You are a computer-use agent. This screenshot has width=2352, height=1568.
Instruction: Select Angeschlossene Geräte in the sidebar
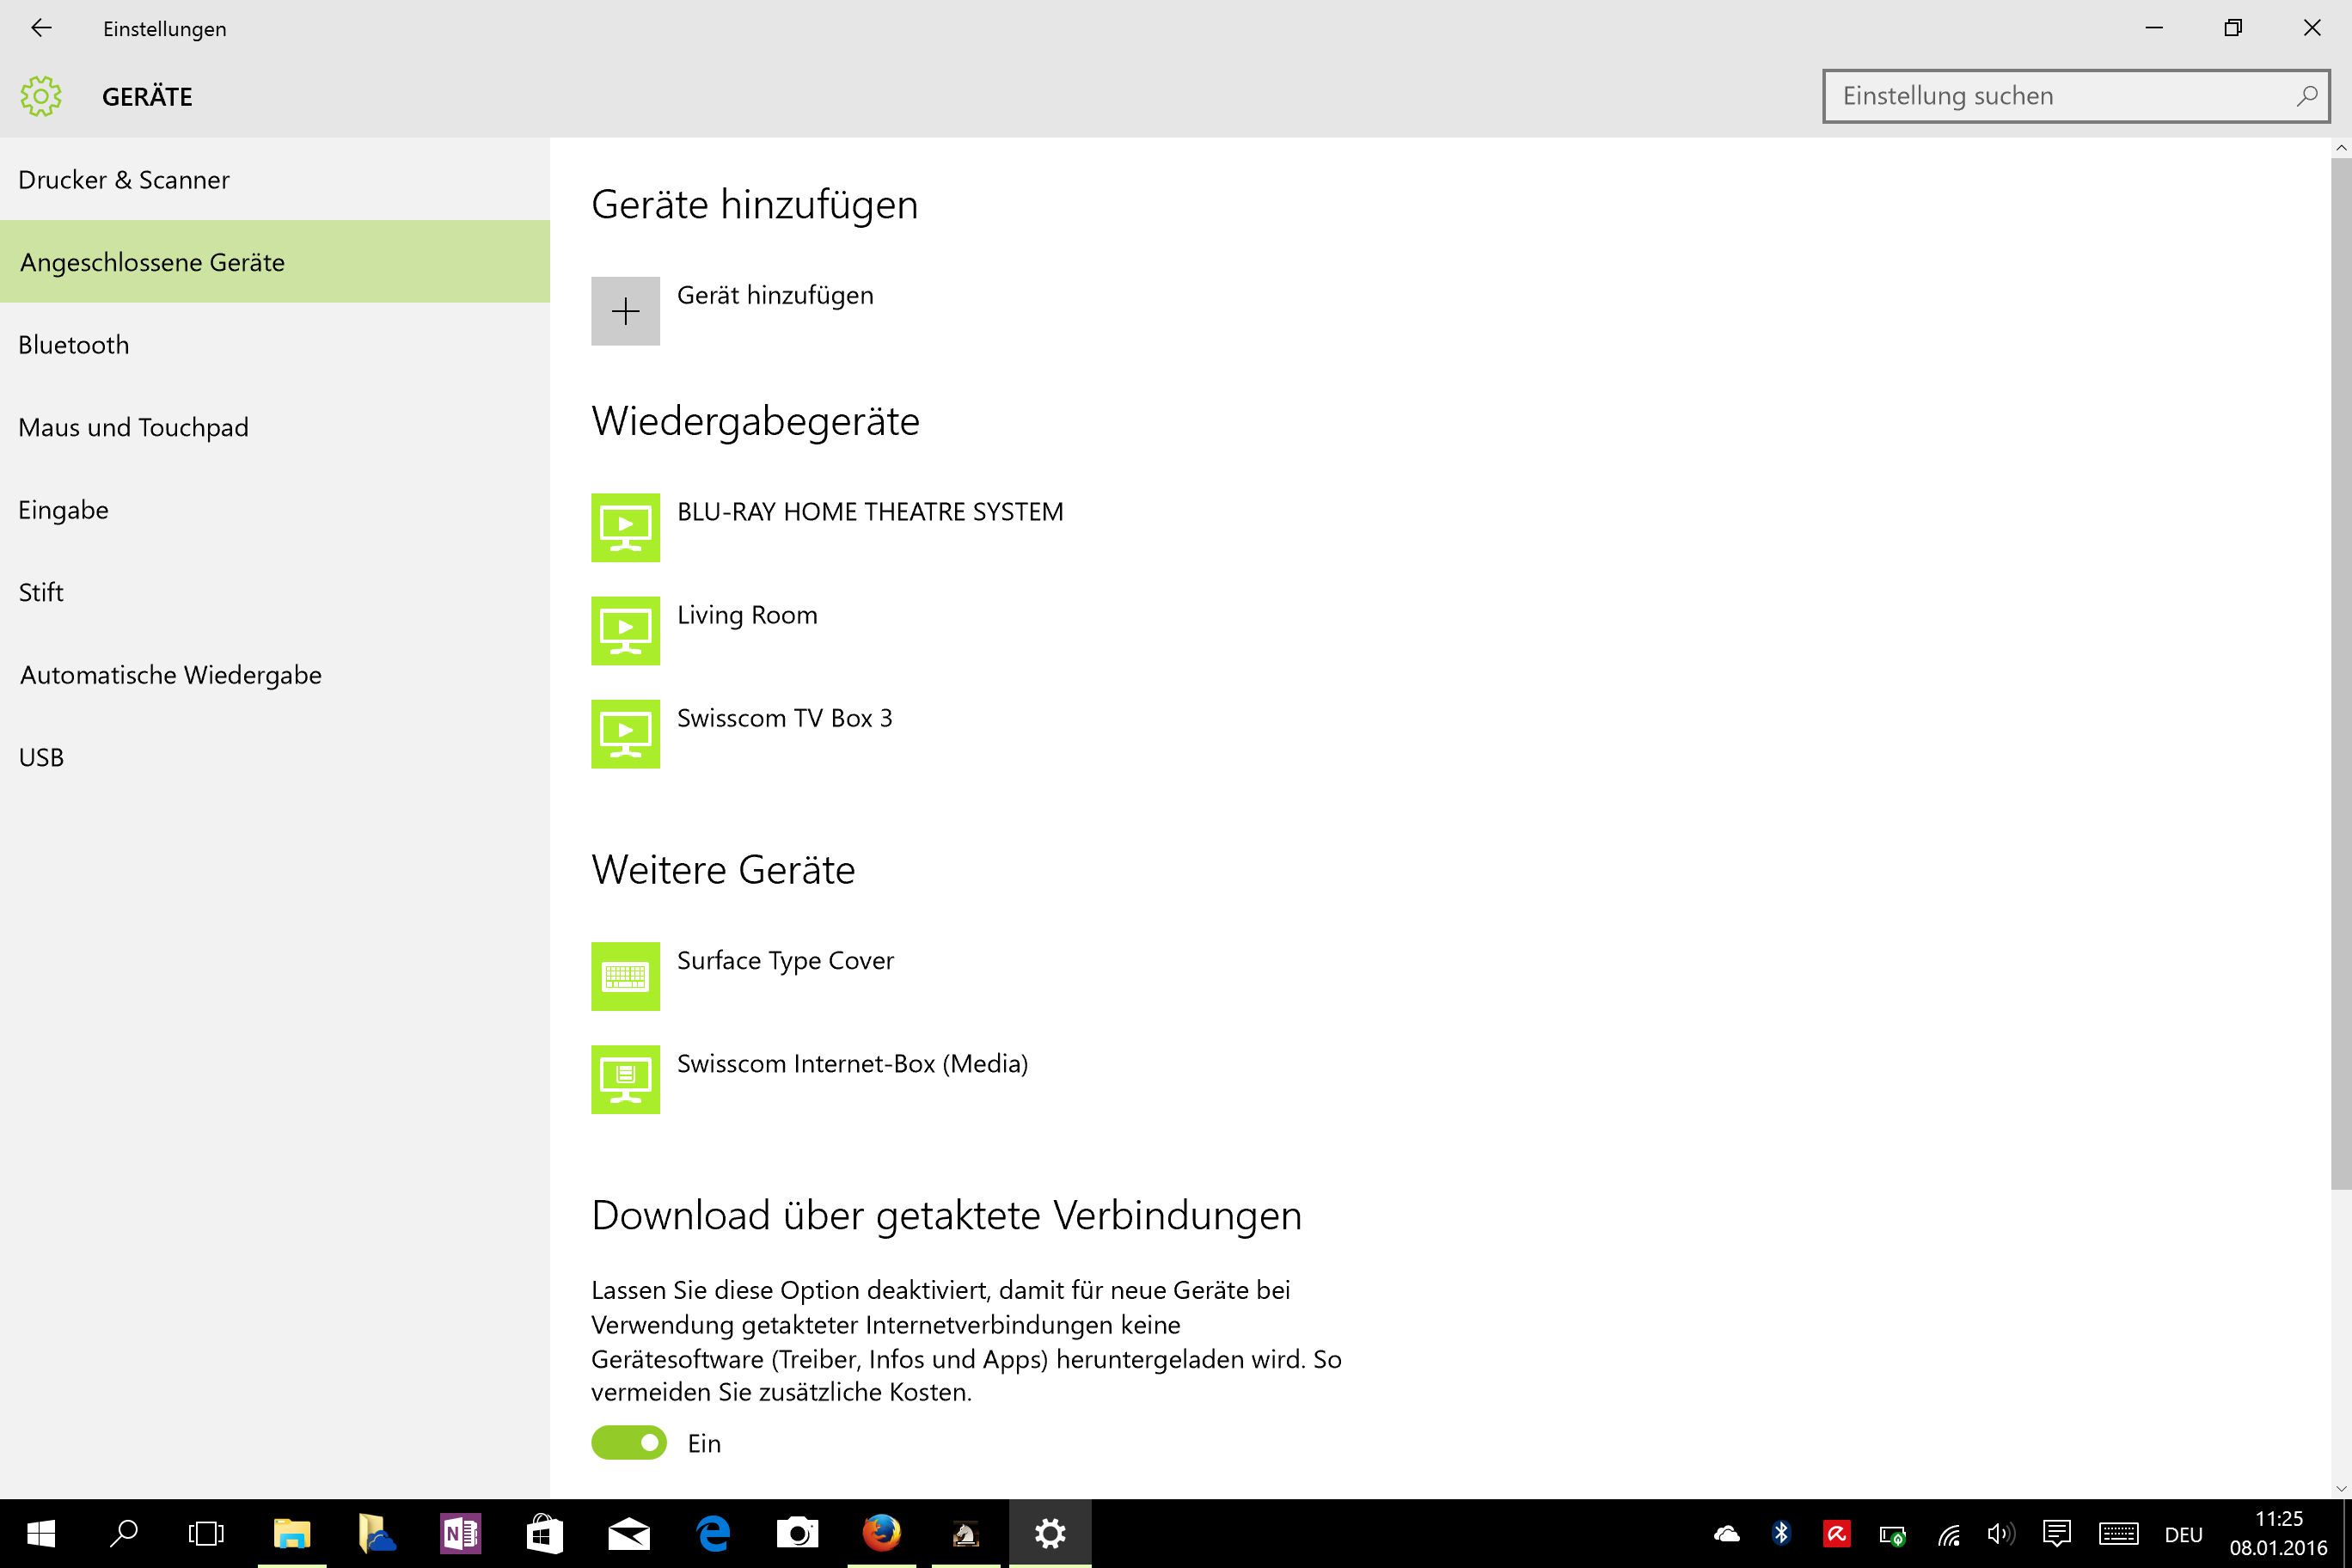[275, 262]
